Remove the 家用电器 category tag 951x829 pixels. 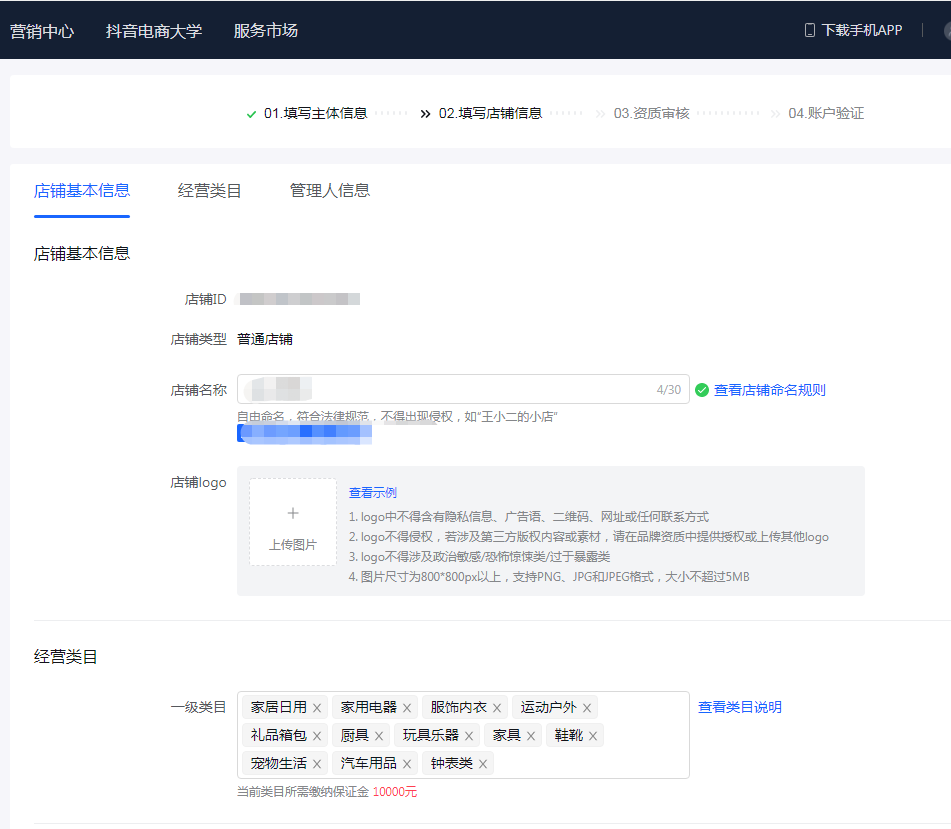407,708
